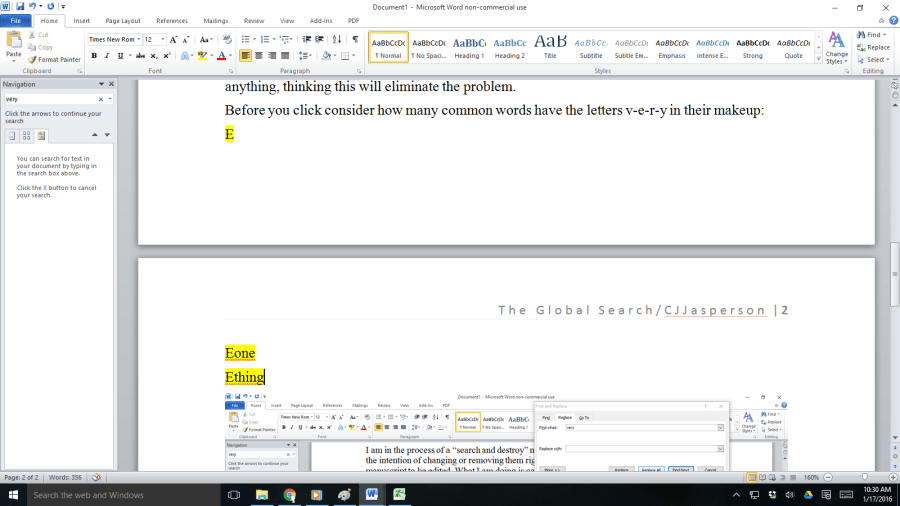This screenshot has height=506, width=900.
Task: Apply bold formatting
Action: [x=94, y=56]
